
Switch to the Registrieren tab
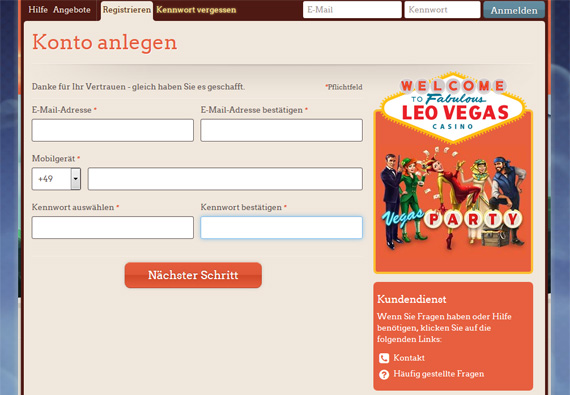pos(127,10)
